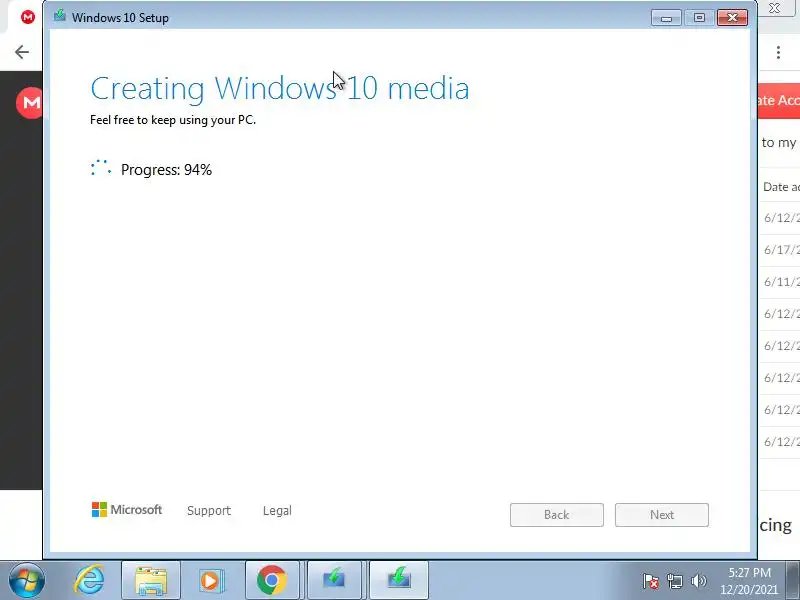Open Windows Media Player from taskbar
The image size is (800, 600).
(210, 581)
